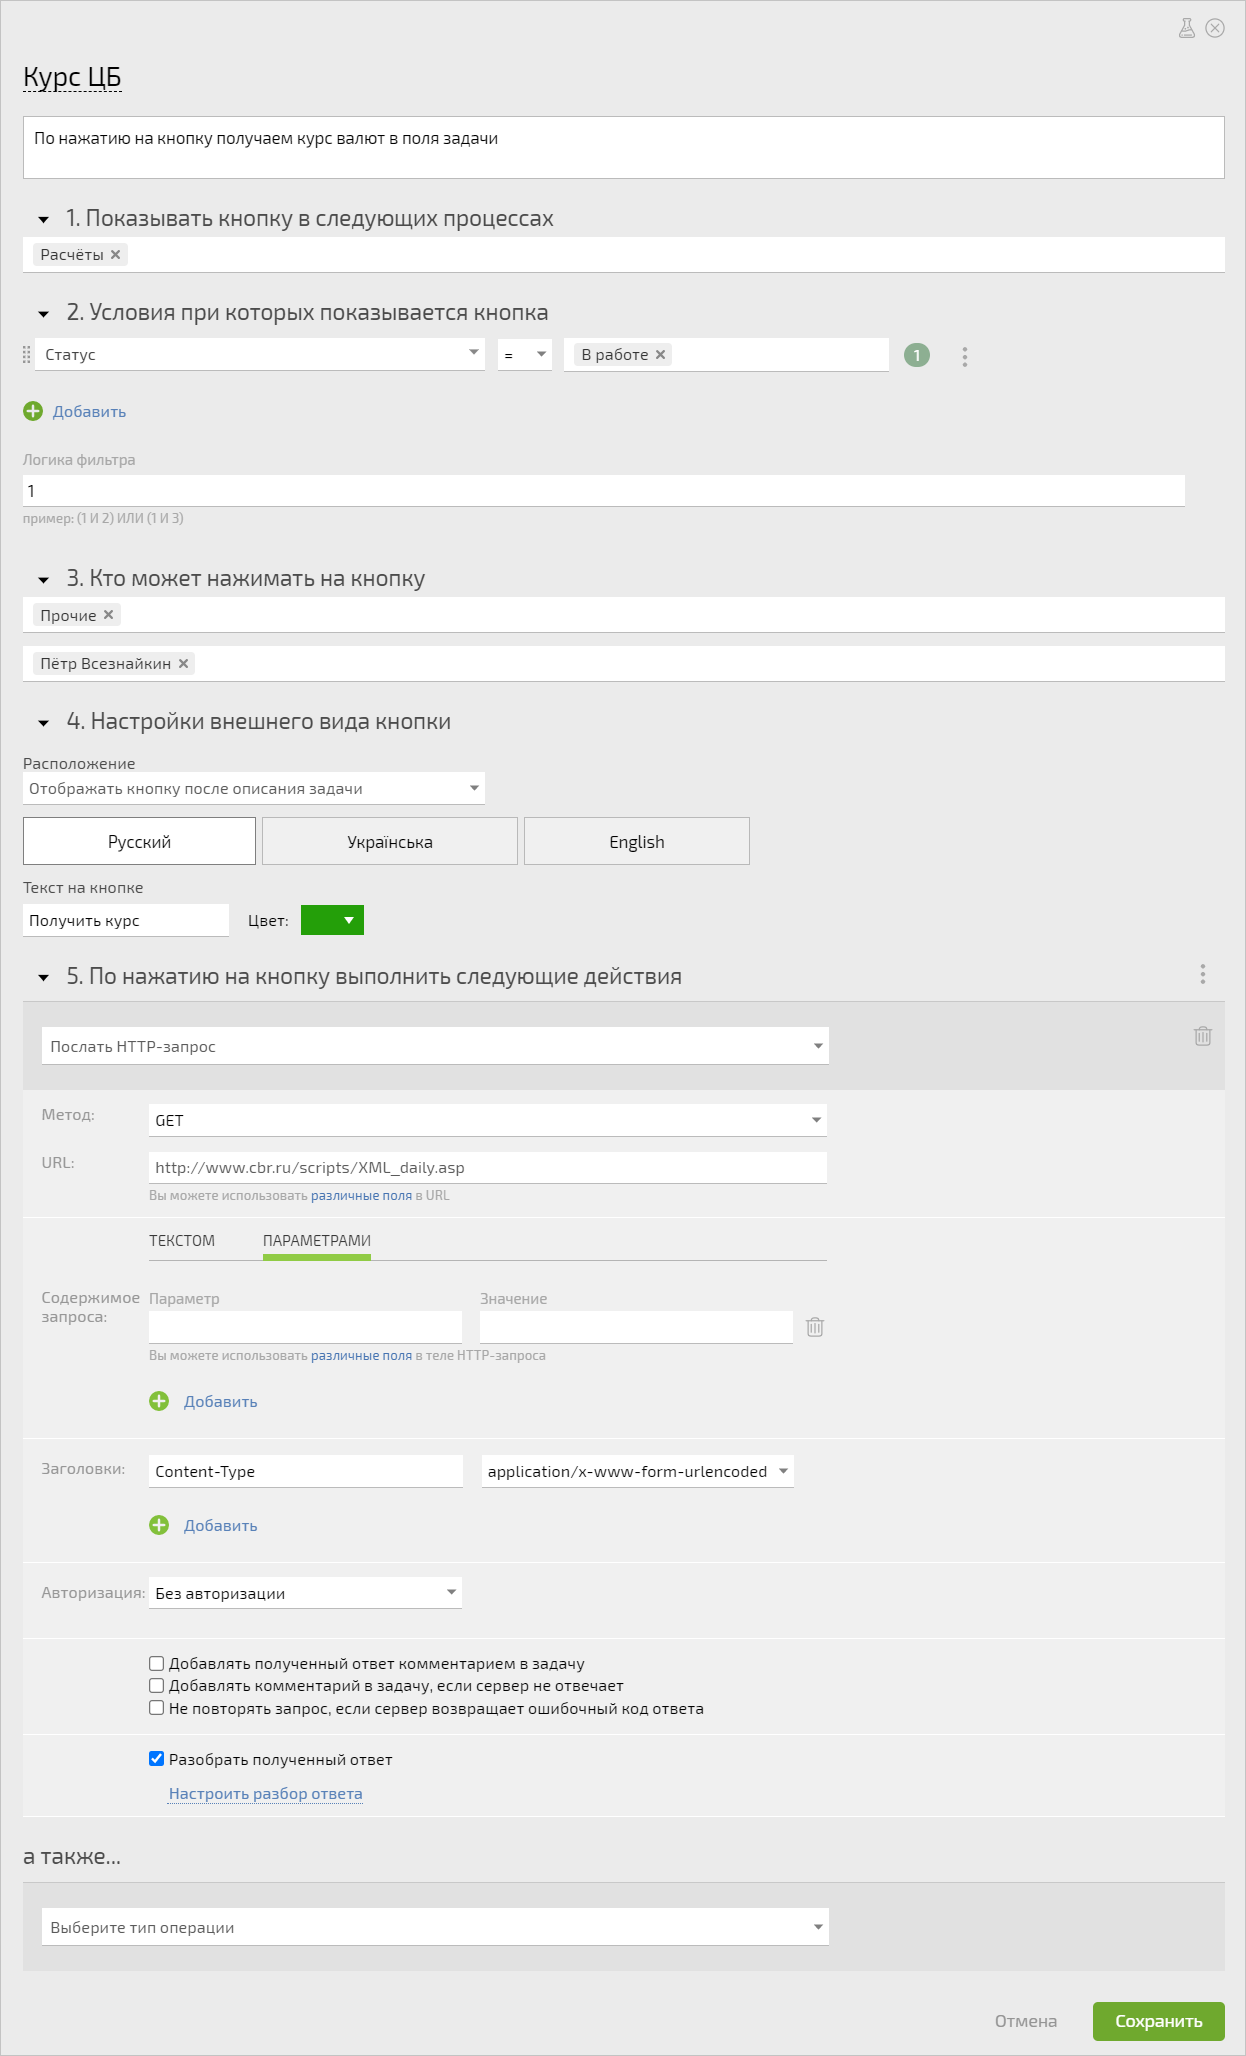The width and height of the screenshot is (1246, 2056).
Task: Uncheck Разобрать полученный ответ
Action: click(x=156, y=1758)
